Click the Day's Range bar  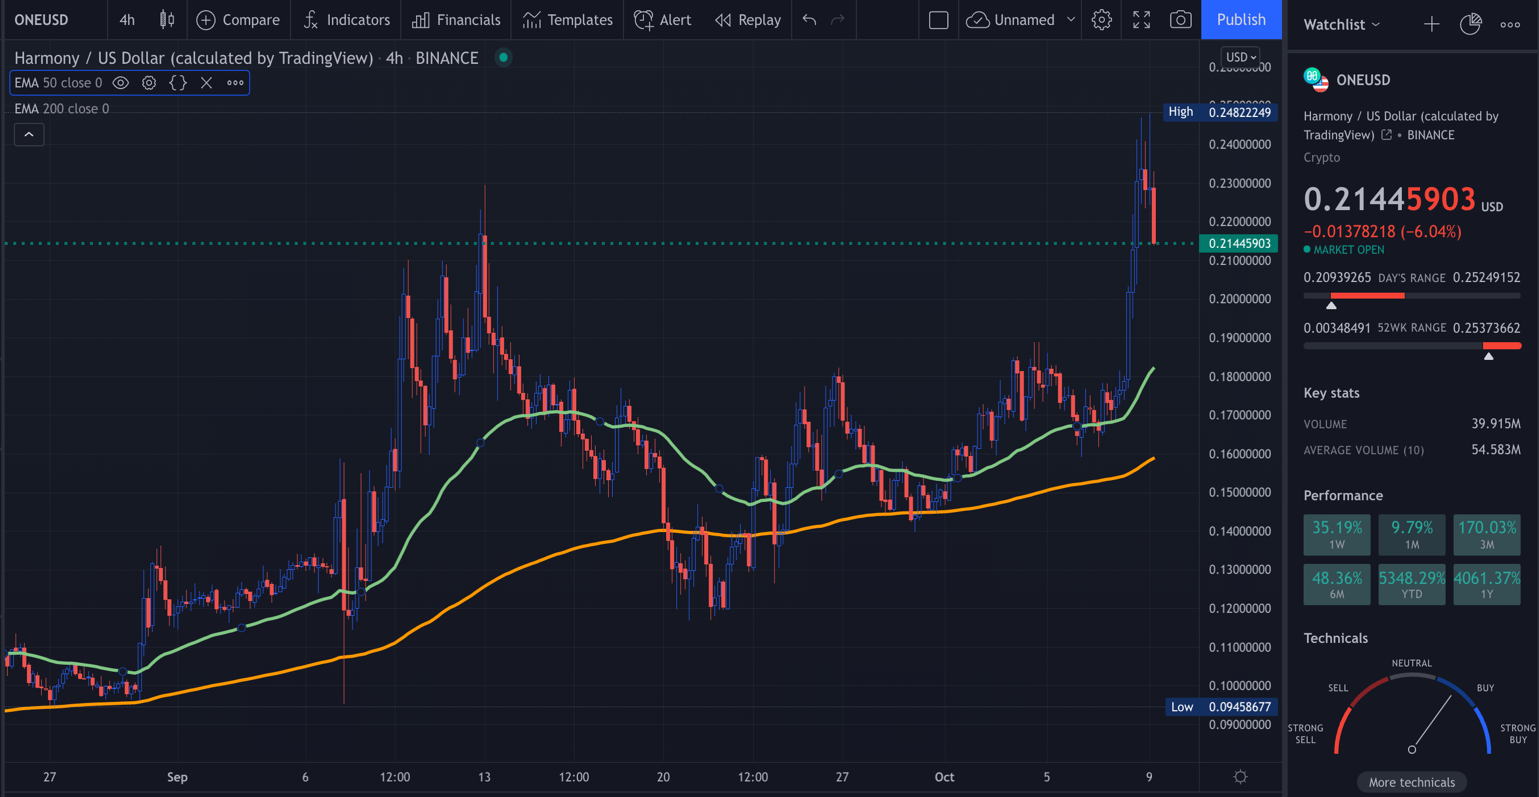1412,296
